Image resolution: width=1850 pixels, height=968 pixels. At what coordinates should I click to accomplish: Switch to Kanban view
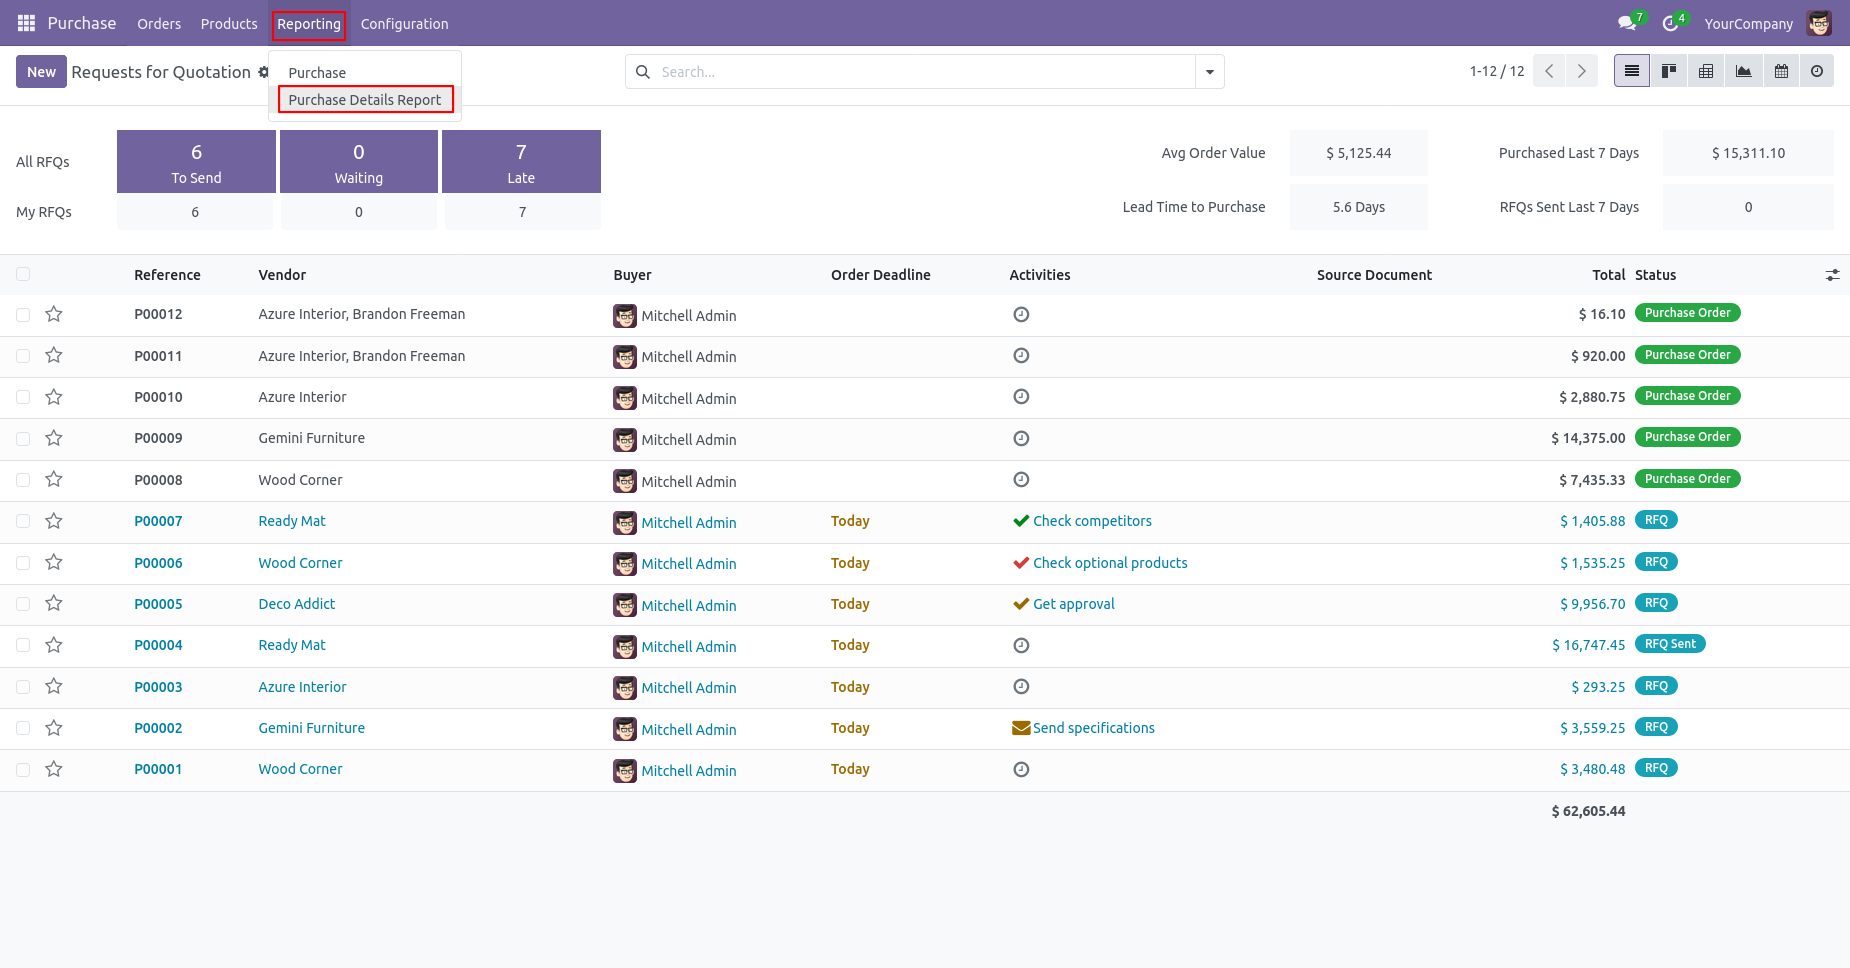pos(1669,71)
